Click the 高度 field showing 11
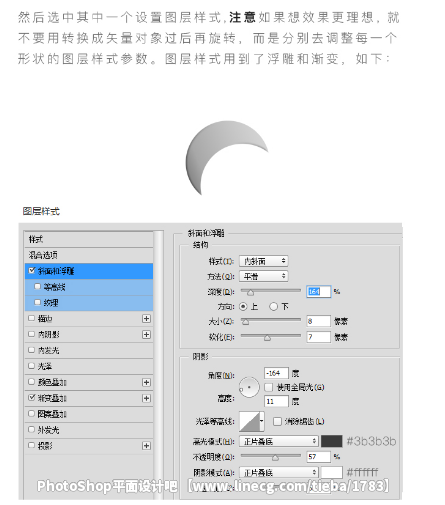 276,401
